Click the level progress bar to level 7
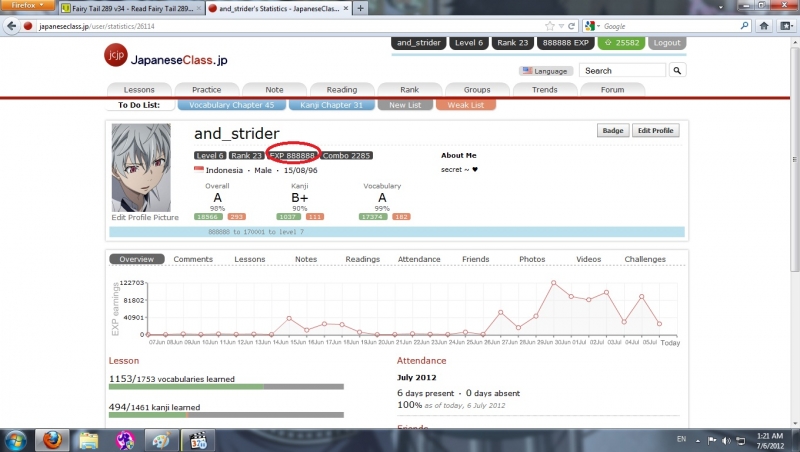 (396, 231)
